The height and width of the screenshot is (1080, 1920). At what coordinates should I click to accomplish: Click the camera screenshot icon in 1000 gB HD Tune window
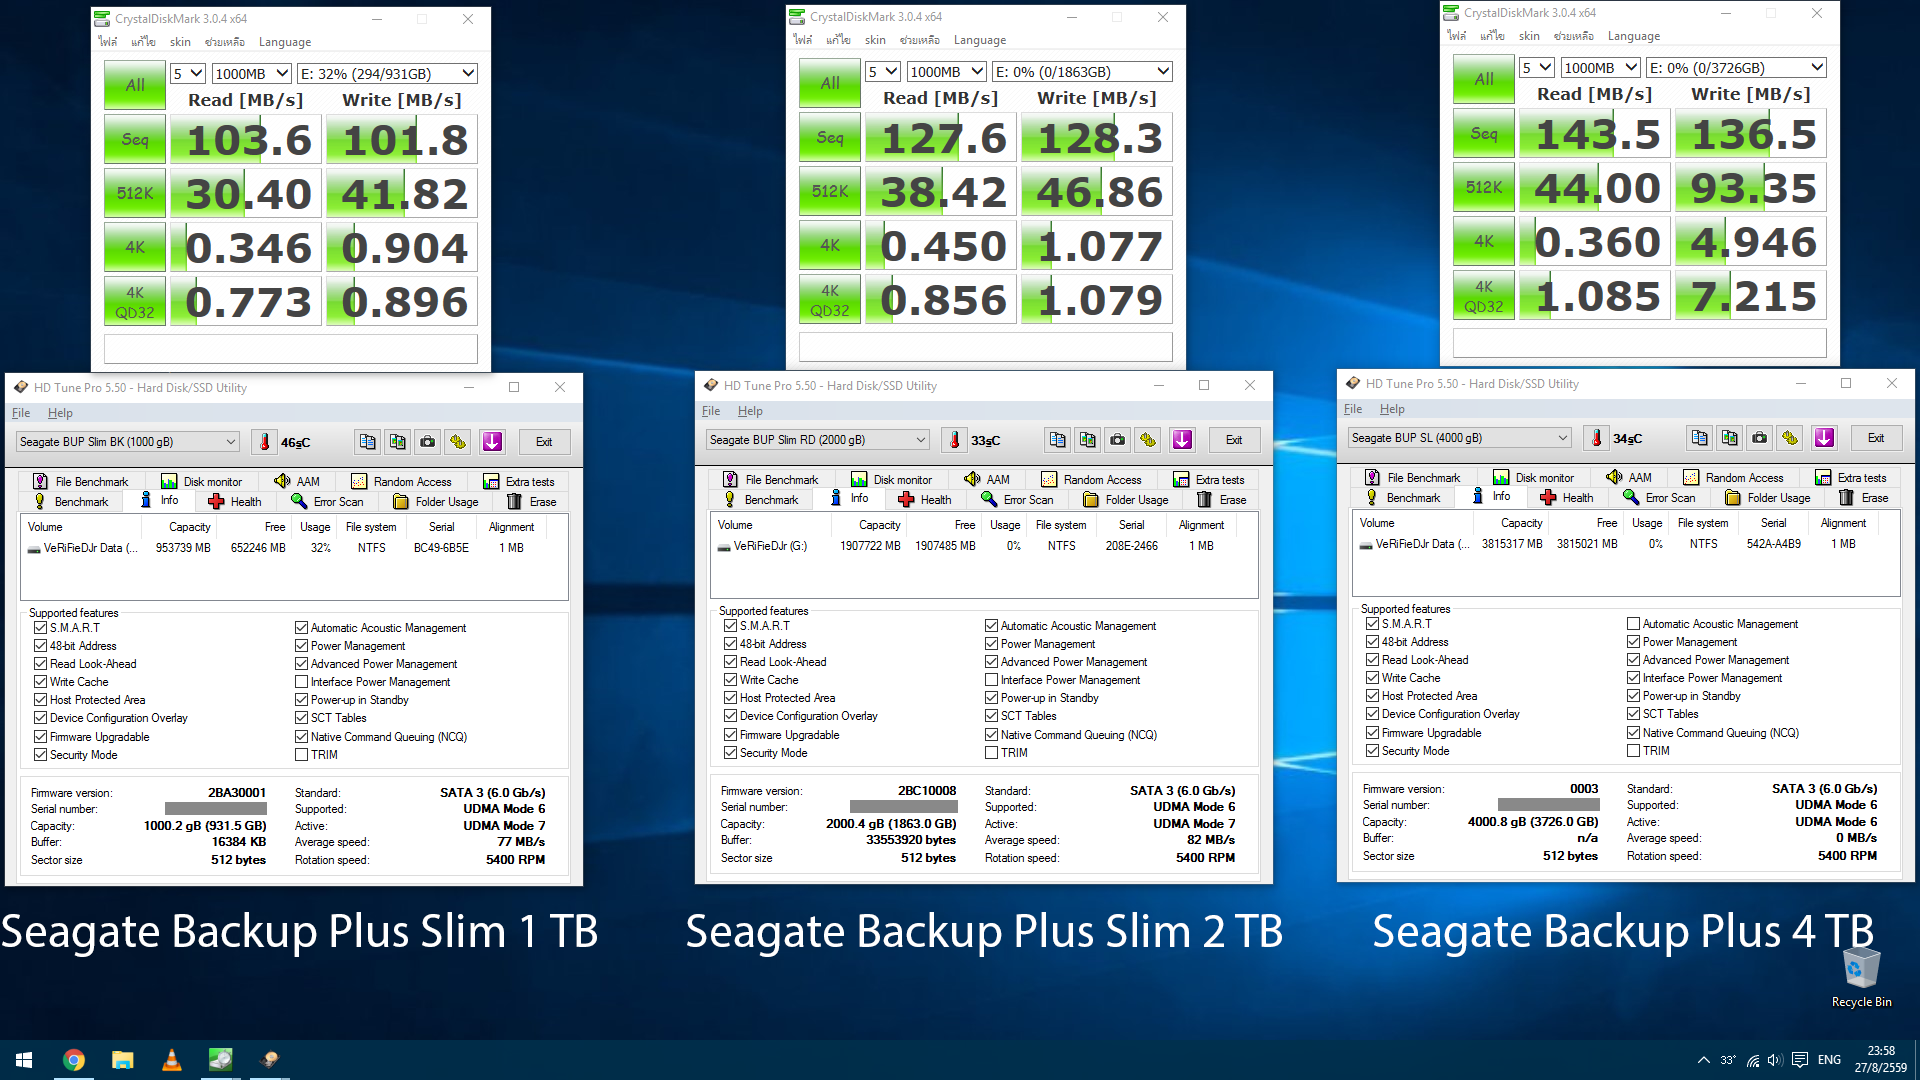(428, 442)
